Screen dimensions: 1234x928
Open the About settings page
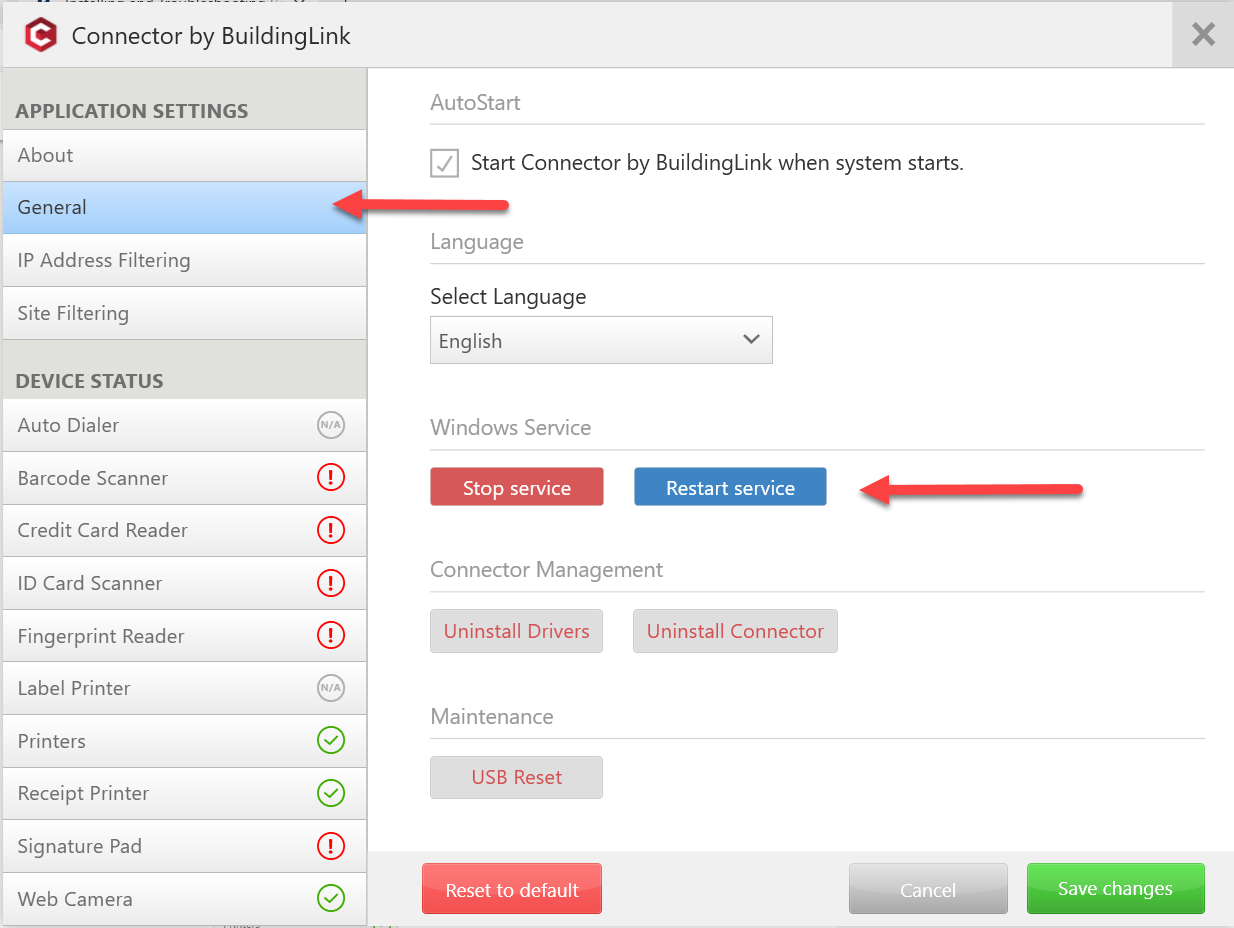click(184, 155)
